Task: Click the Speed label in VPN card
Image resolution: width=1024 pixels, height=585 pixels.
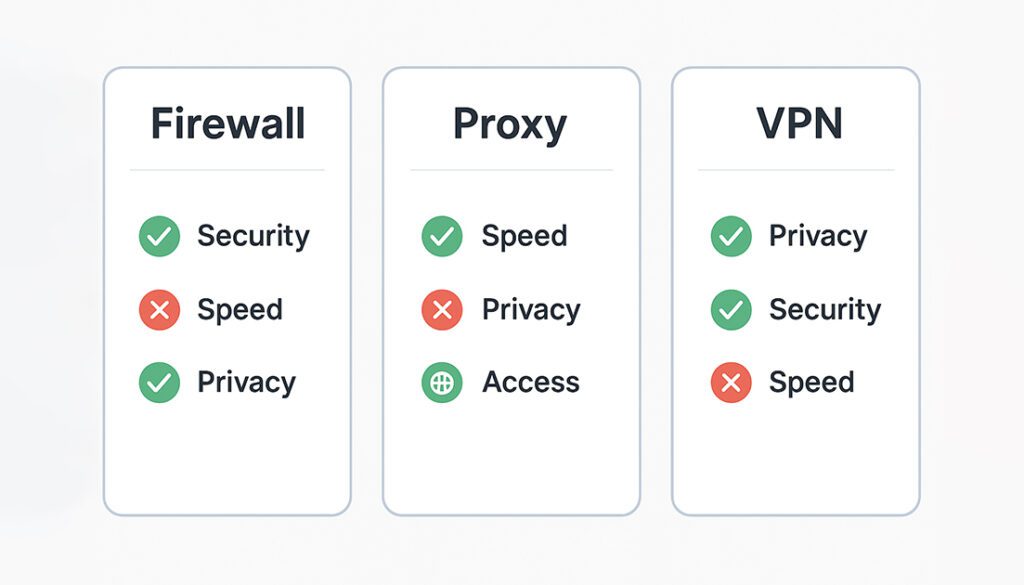Action: point(812,383)
